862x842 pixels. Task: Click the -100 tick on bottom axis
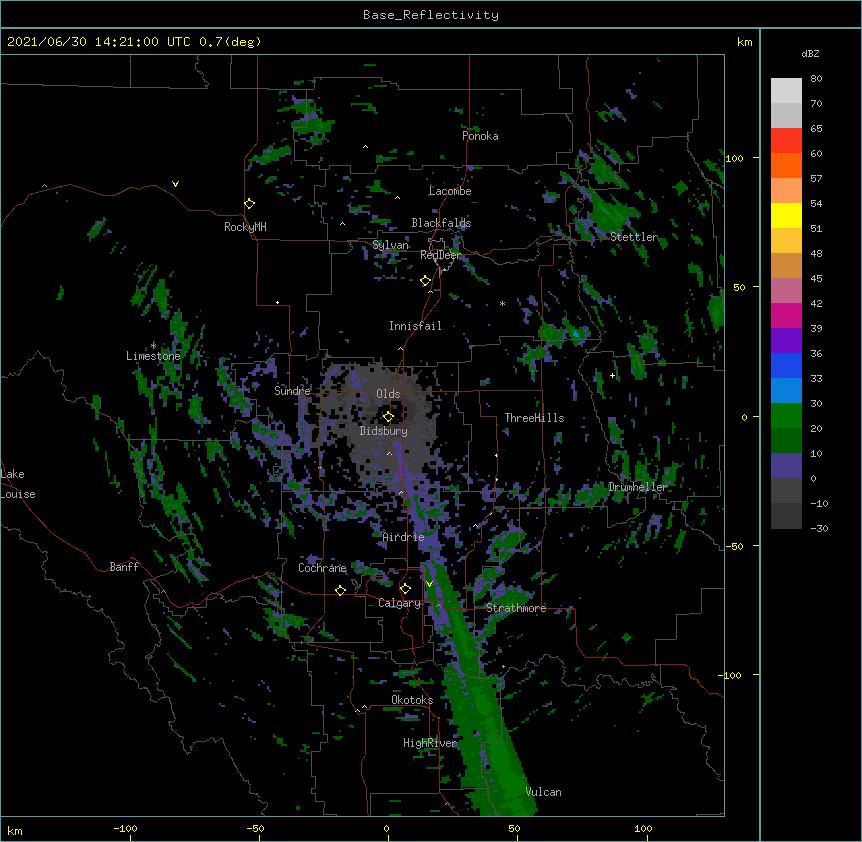tap(125, 828)
